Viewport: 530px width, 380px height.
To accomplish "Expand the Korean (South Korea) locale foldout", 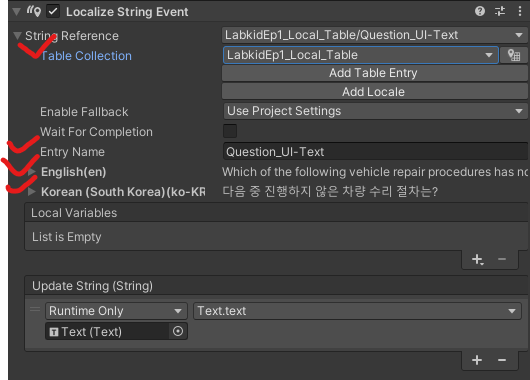I will pyautogui.click(x=31, y=192).
